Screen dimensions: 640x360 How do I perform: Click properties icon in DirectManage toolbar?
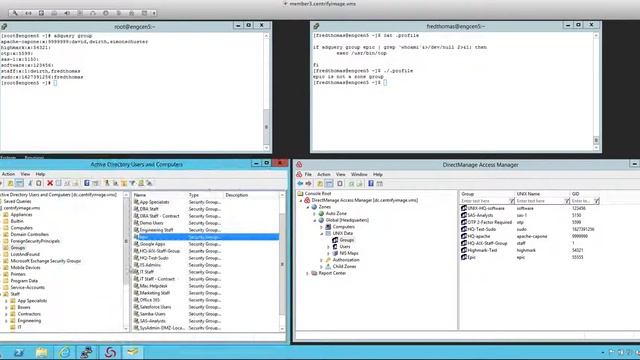click(x=340, y=184)
